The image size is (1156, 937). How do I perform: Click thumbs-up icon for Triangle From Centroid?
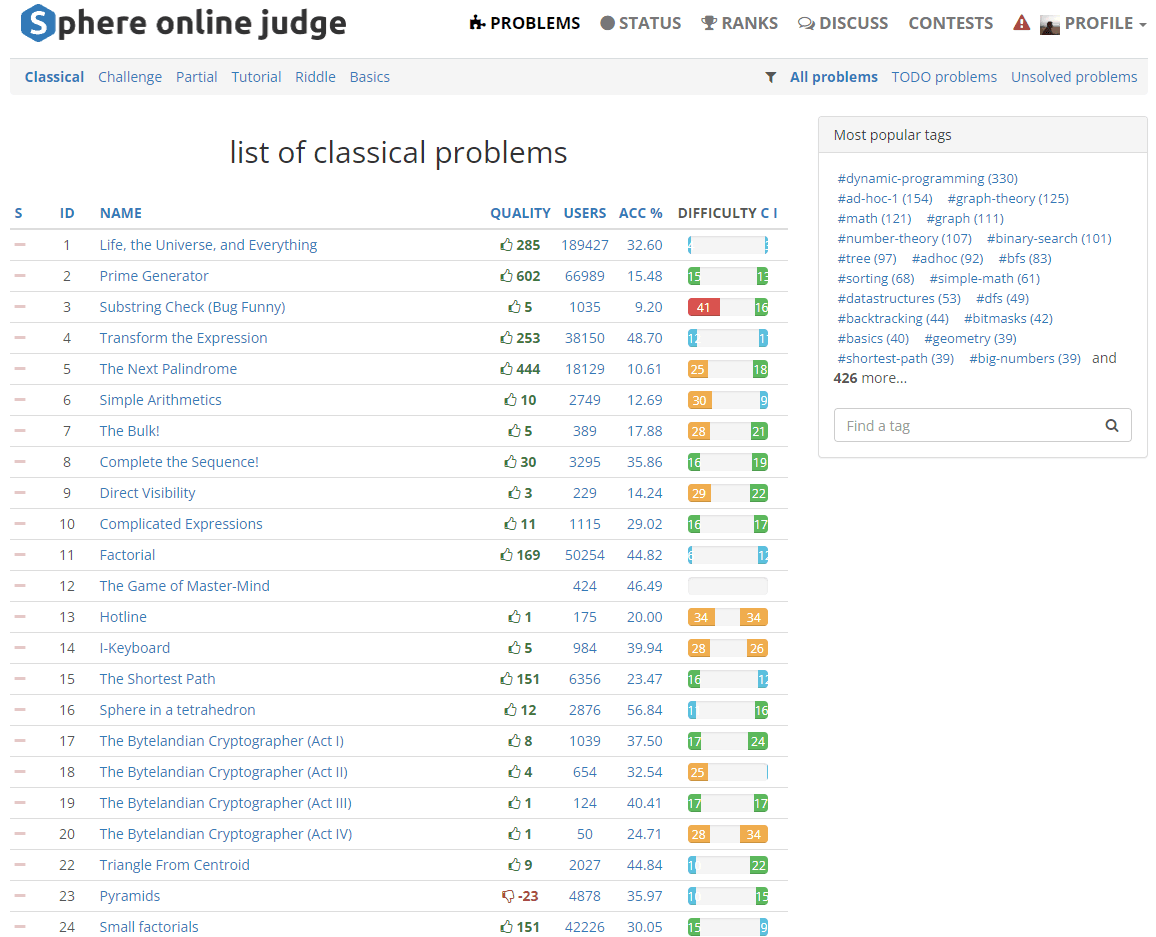coord(515,864)
